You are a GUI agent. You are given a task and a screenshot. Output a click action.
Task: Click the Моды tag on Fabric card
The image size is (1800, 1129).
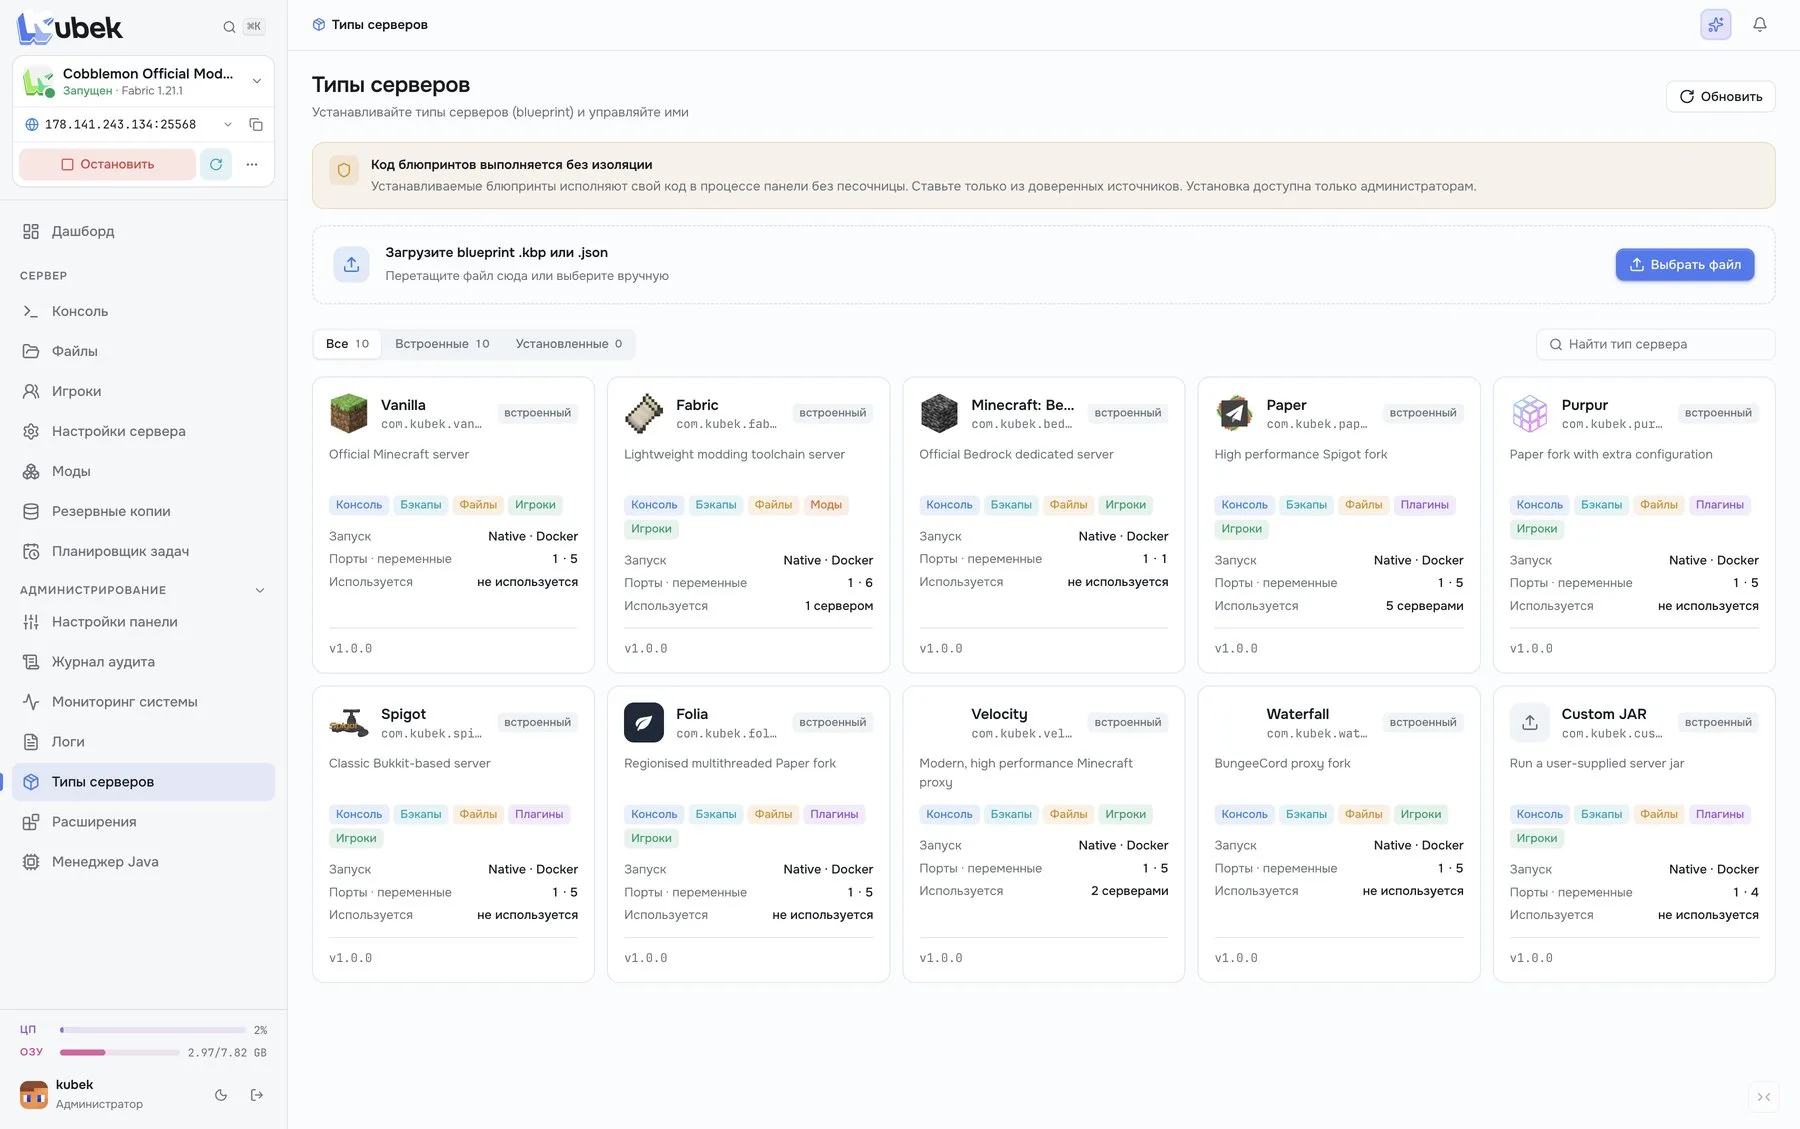point(826,505)
